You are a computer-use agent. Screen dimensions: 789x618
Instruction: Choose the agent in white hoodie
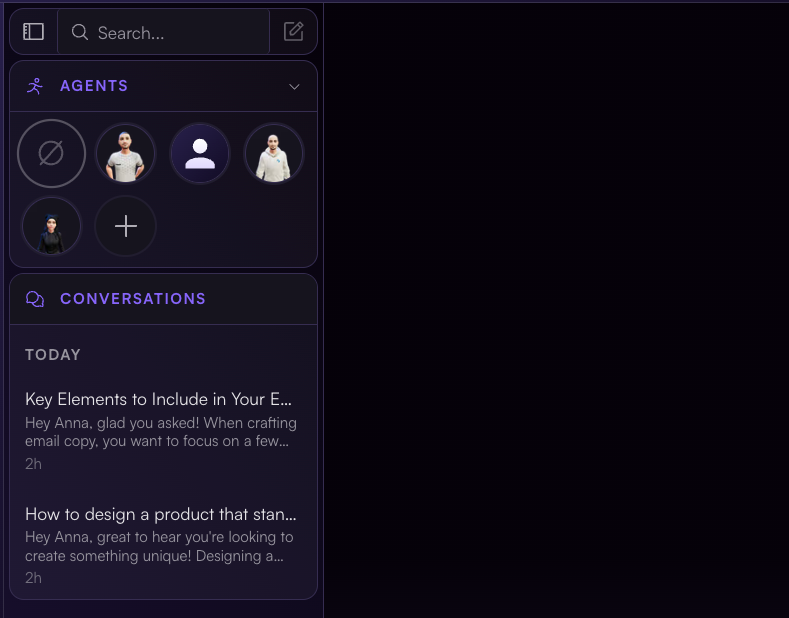coord(274,153)
